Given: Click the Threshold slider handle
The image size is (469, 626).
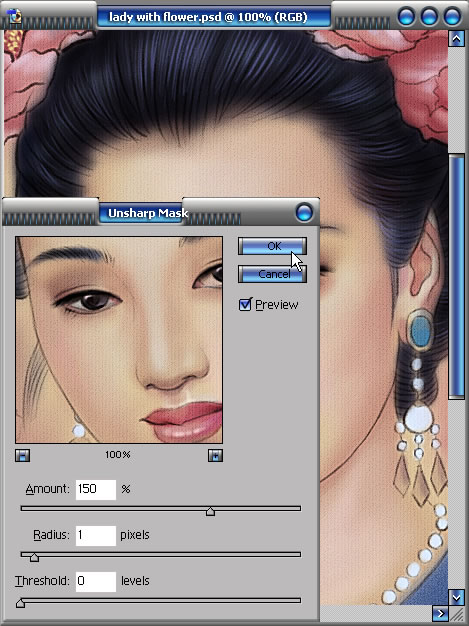Looking at the screenshot, I should (20, 603).
